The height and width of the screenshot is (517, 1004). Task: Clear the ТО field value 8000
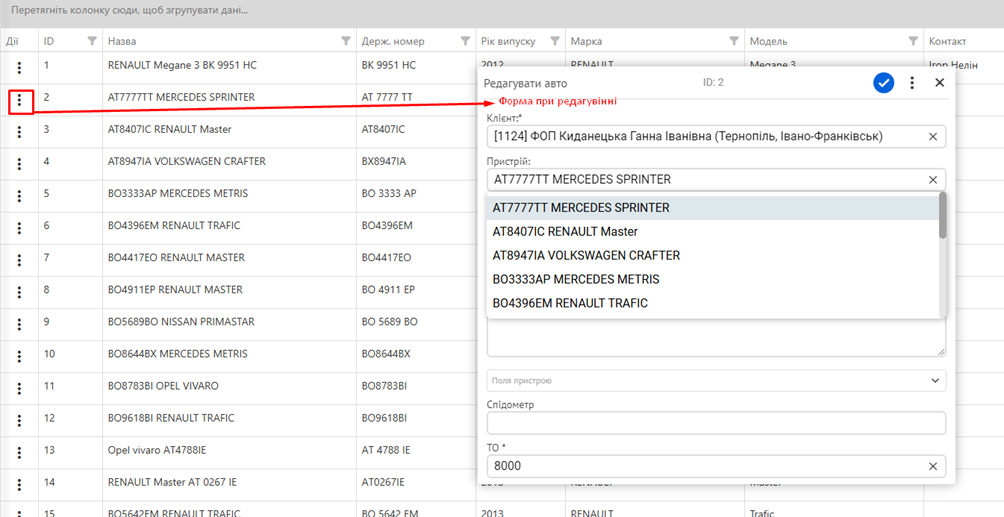933,466
